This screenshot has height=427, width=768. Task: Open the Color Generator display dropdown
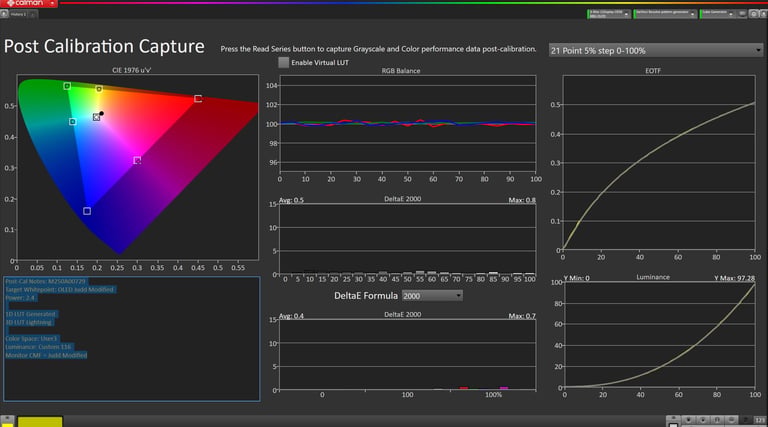click(x=717, y=14)
